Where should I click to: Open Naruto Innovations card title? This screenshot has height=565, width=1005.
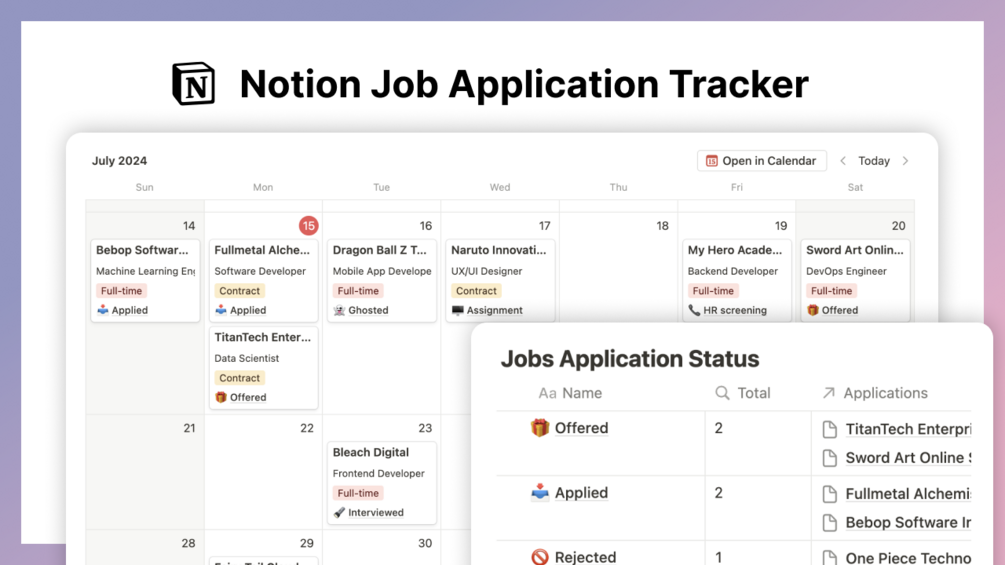[499, 250]
